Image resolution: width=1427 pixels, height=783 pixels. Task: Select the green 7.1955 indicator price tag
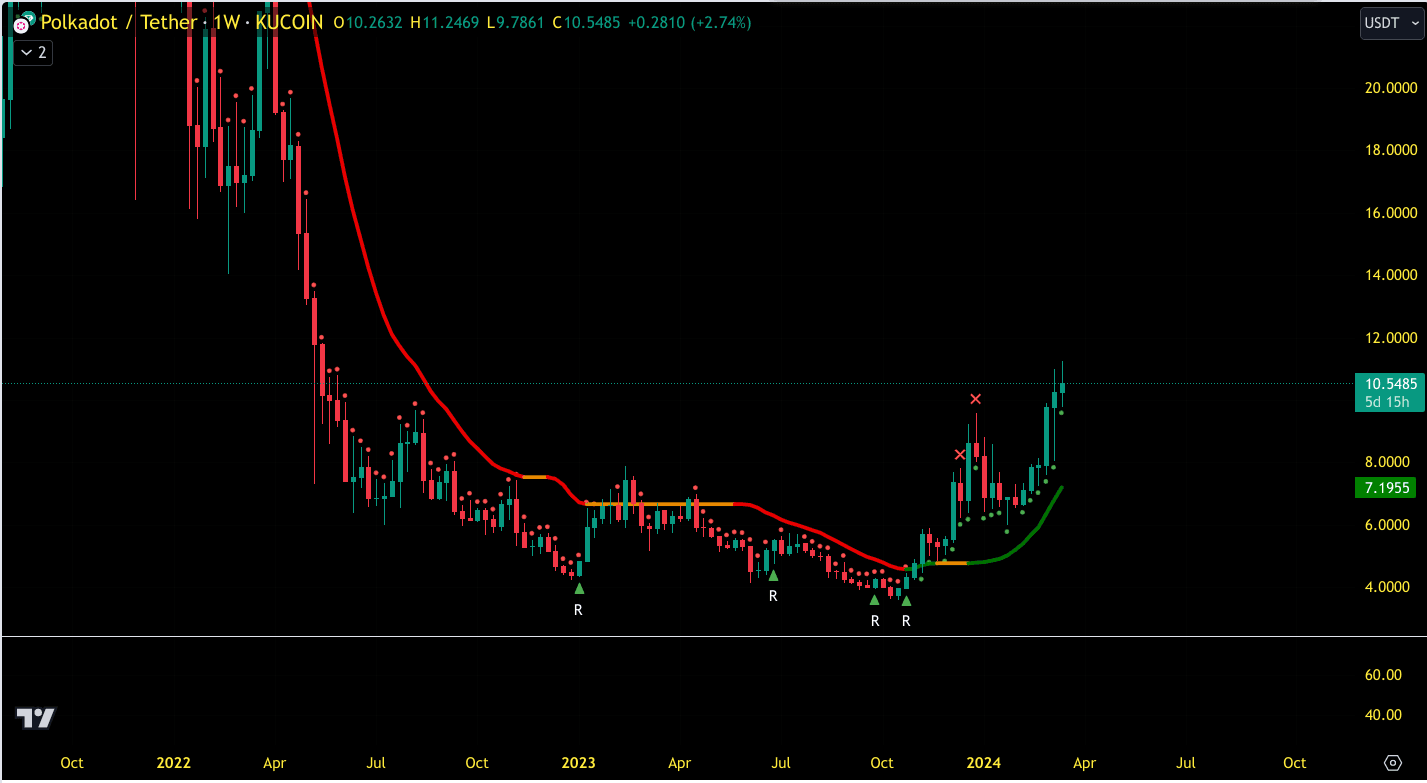[1388, 488]
